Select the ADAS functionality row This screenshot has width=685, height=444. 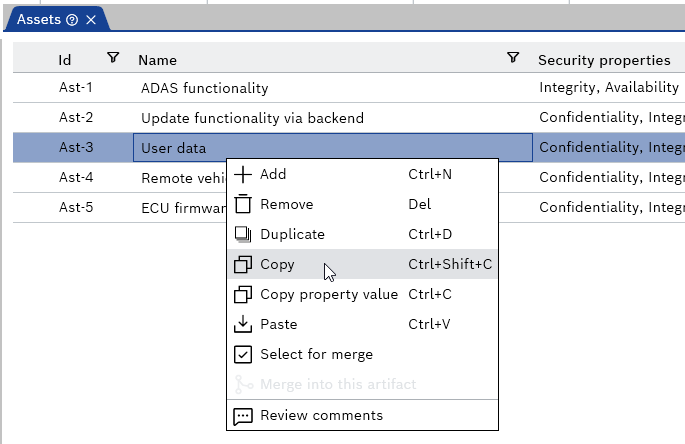click(204, 88)
